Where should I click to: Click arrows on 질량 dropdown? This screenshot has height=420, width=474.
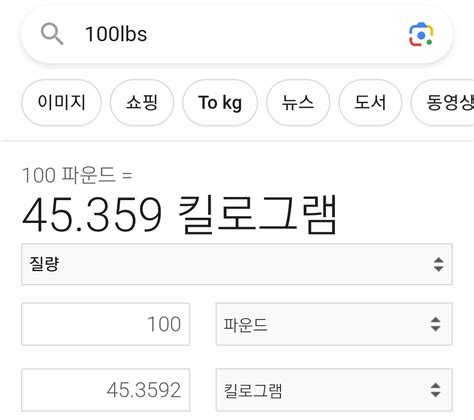point(438,264)
